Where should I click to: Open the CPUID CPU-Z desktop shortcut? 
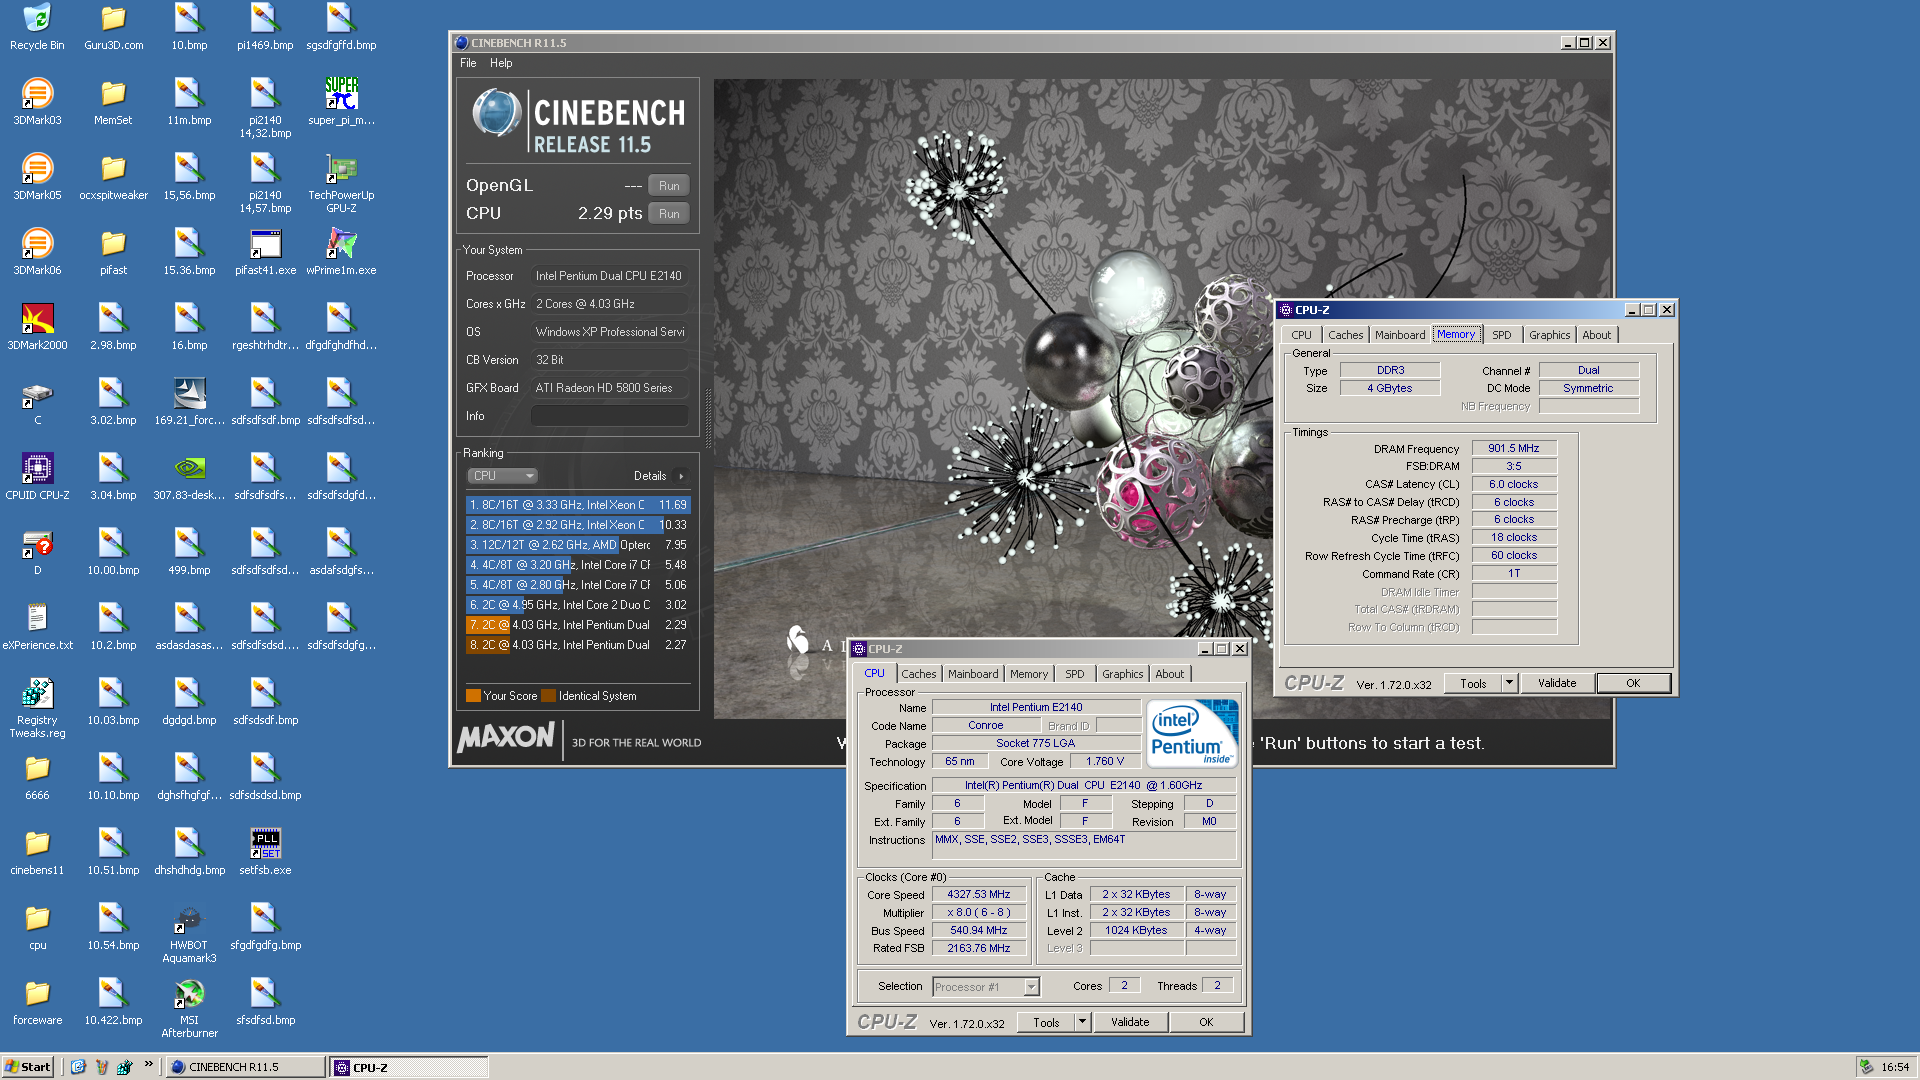pos(37,477)
